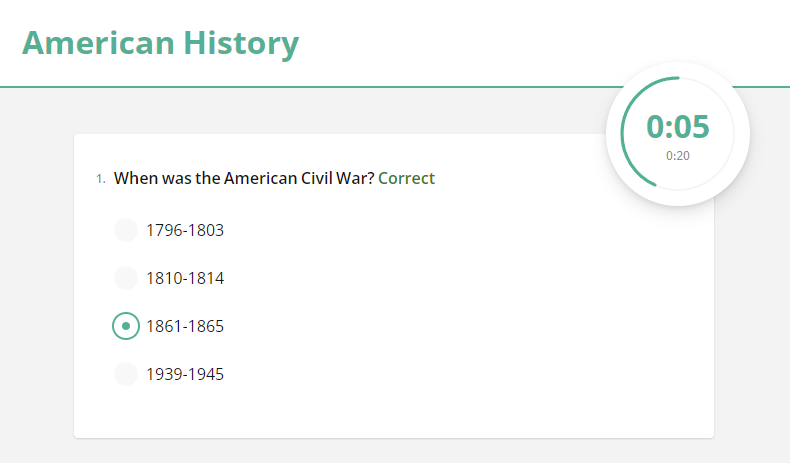
Task: Choose the 1810-1814 radio option
Action: click(125, 278)
